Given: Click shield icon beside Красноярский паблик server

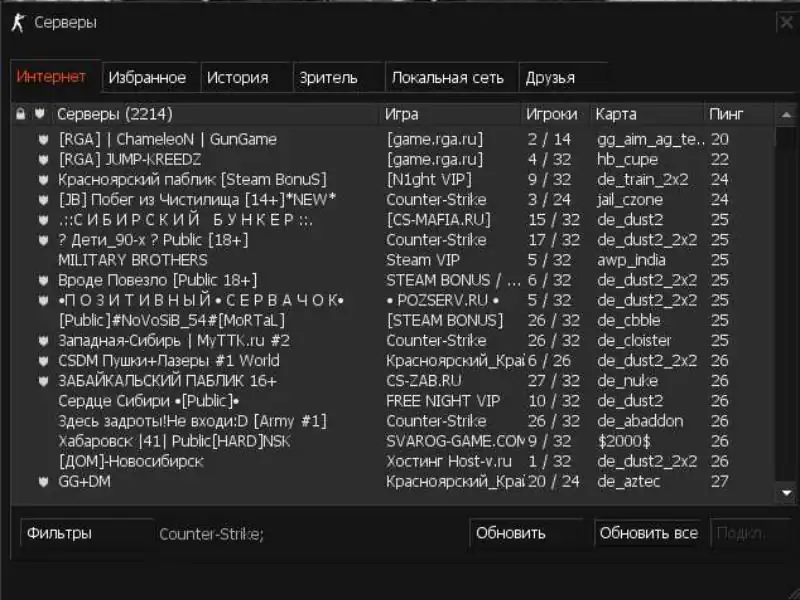Looking at the screenshot, I should [x=43, y=180].
